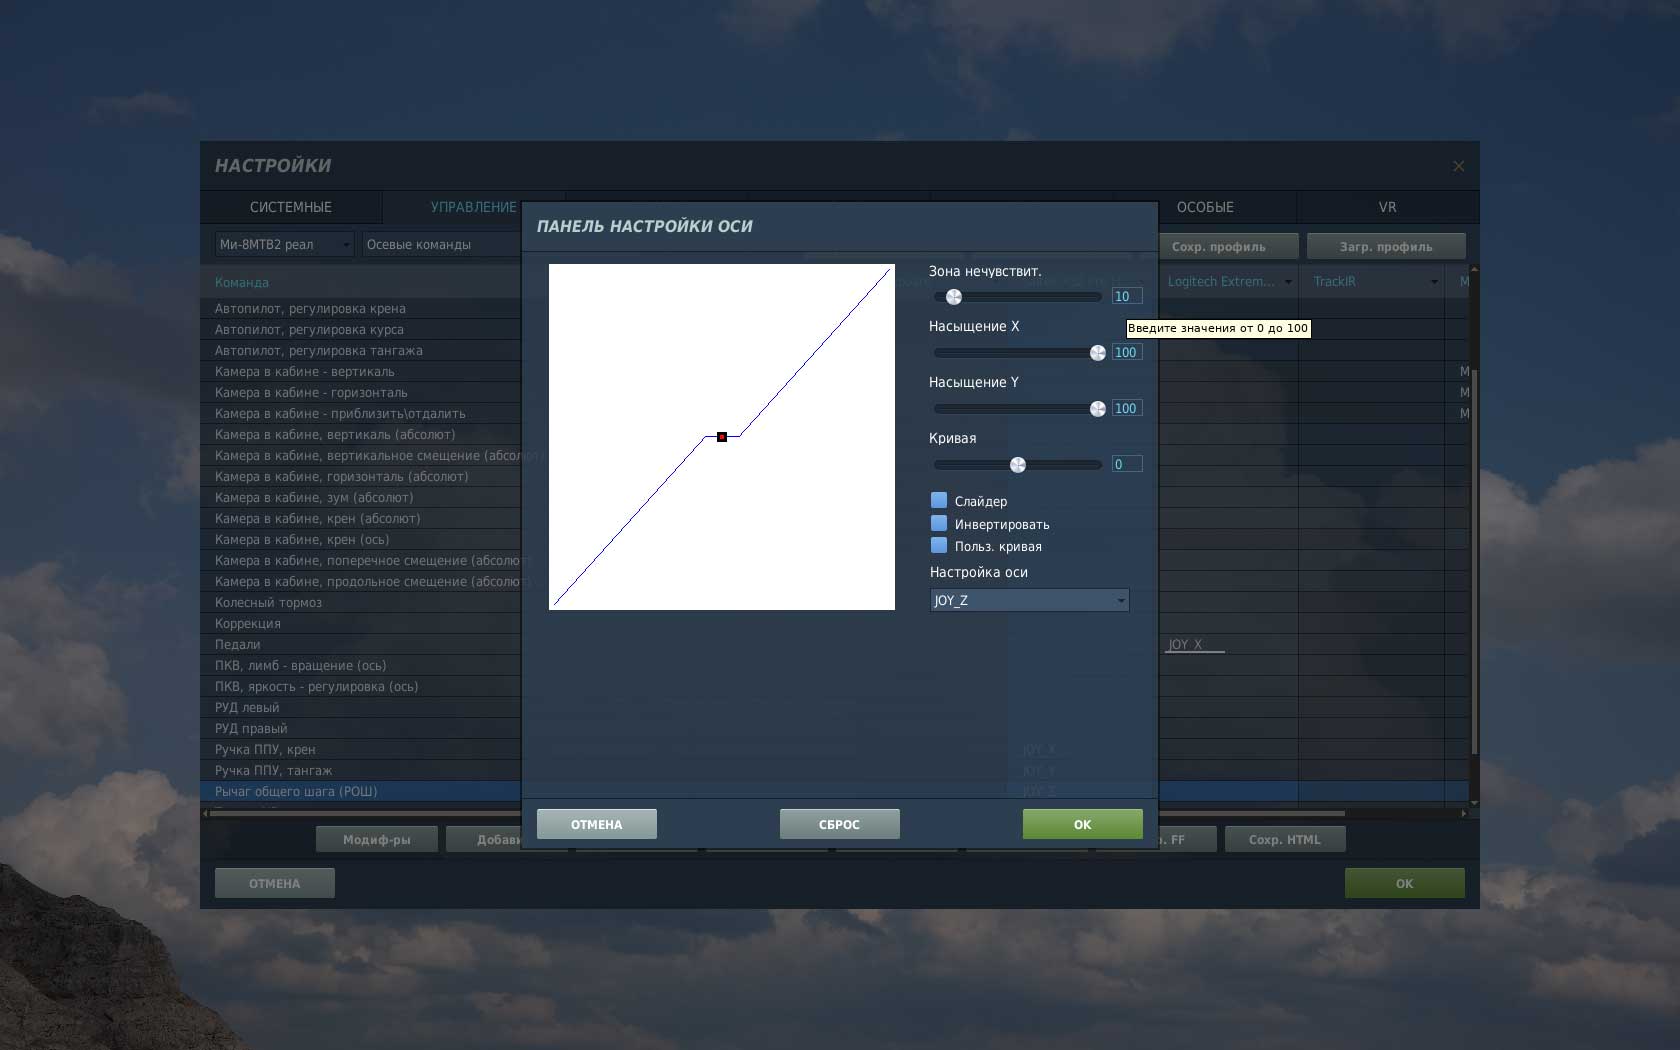Click the horizontal scrollbar under commands list
The image size is (1680, 1050).
pos(777,813)
